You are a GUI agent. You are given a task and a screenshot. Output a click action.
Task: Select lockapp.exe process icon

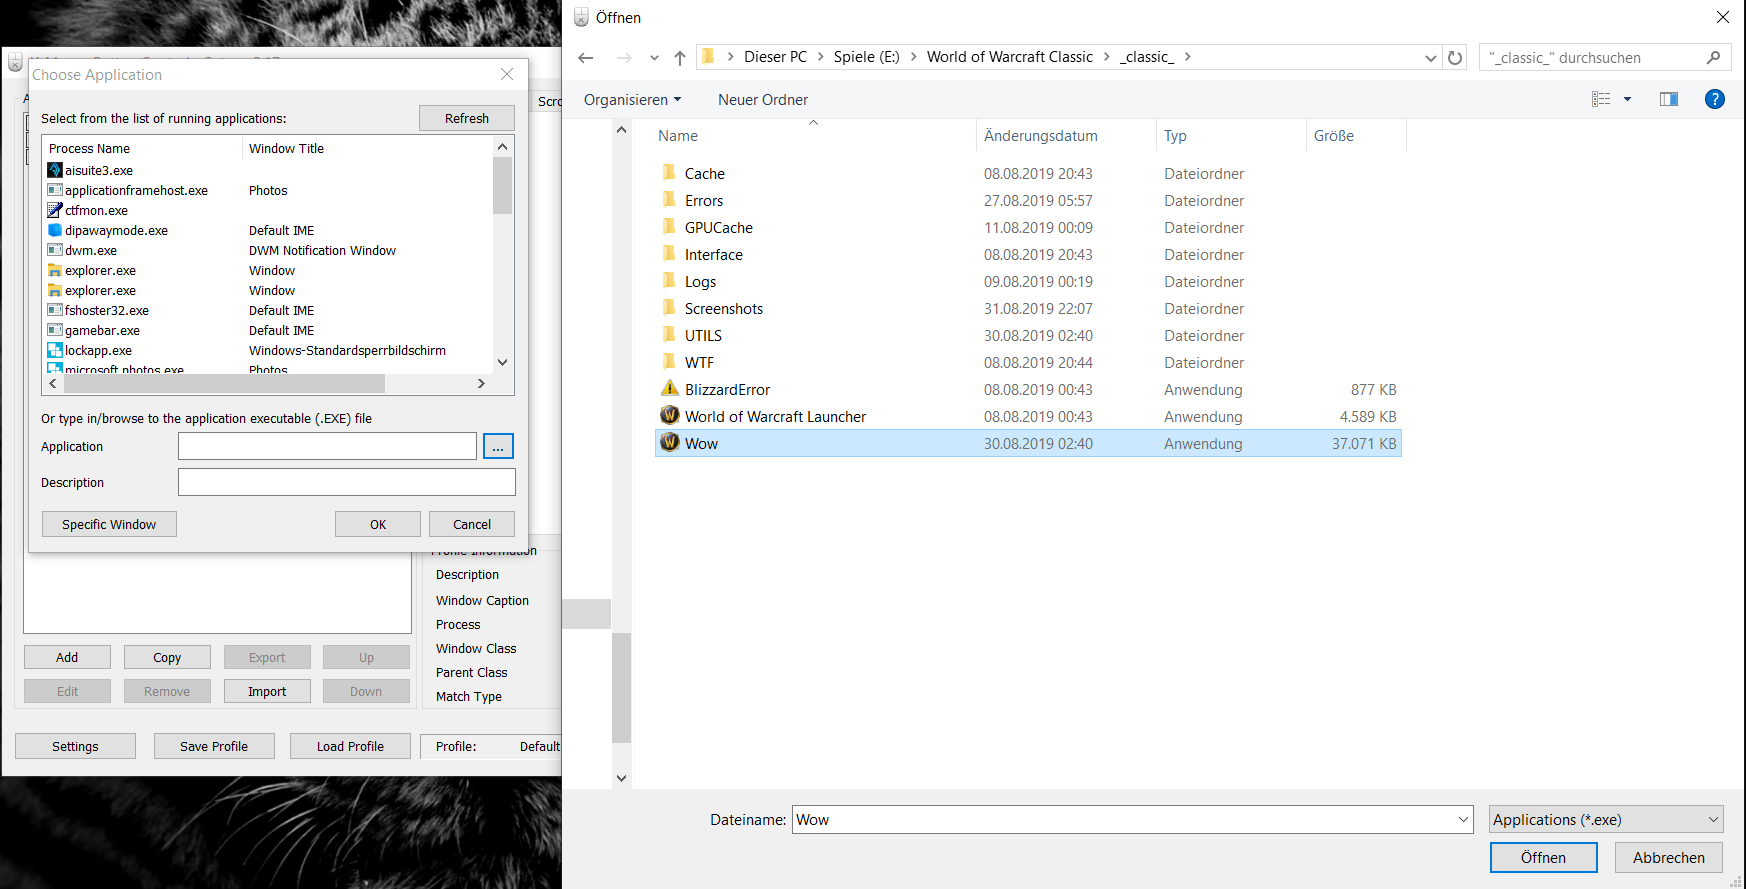tap(55, 350)
